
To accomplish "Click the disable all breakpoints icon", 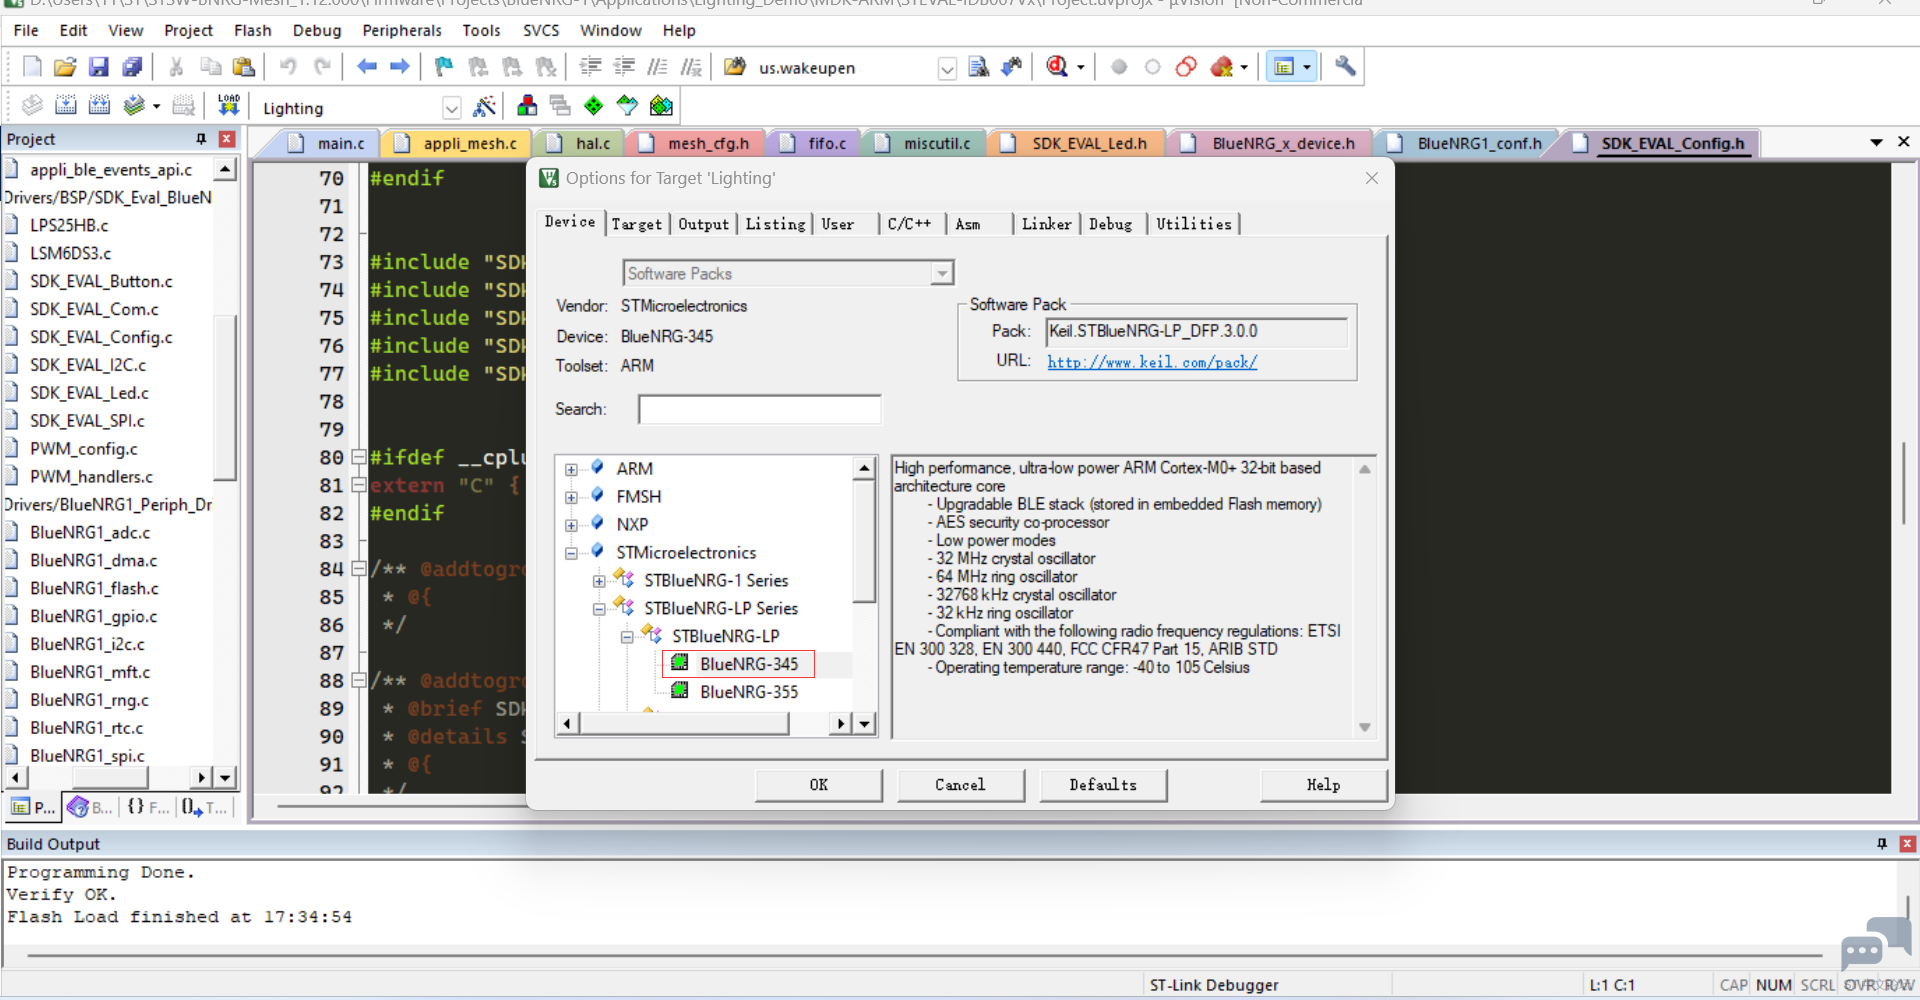I will [1186, 67].
